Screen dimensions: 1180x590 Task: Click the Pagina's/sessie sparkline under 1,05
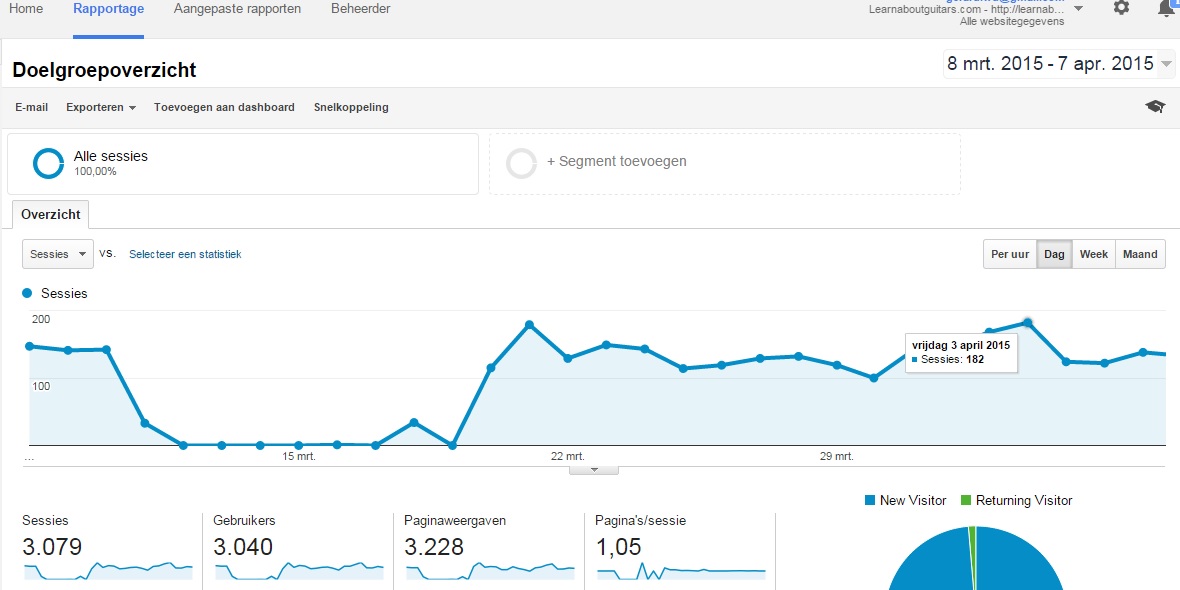(681, 571)
